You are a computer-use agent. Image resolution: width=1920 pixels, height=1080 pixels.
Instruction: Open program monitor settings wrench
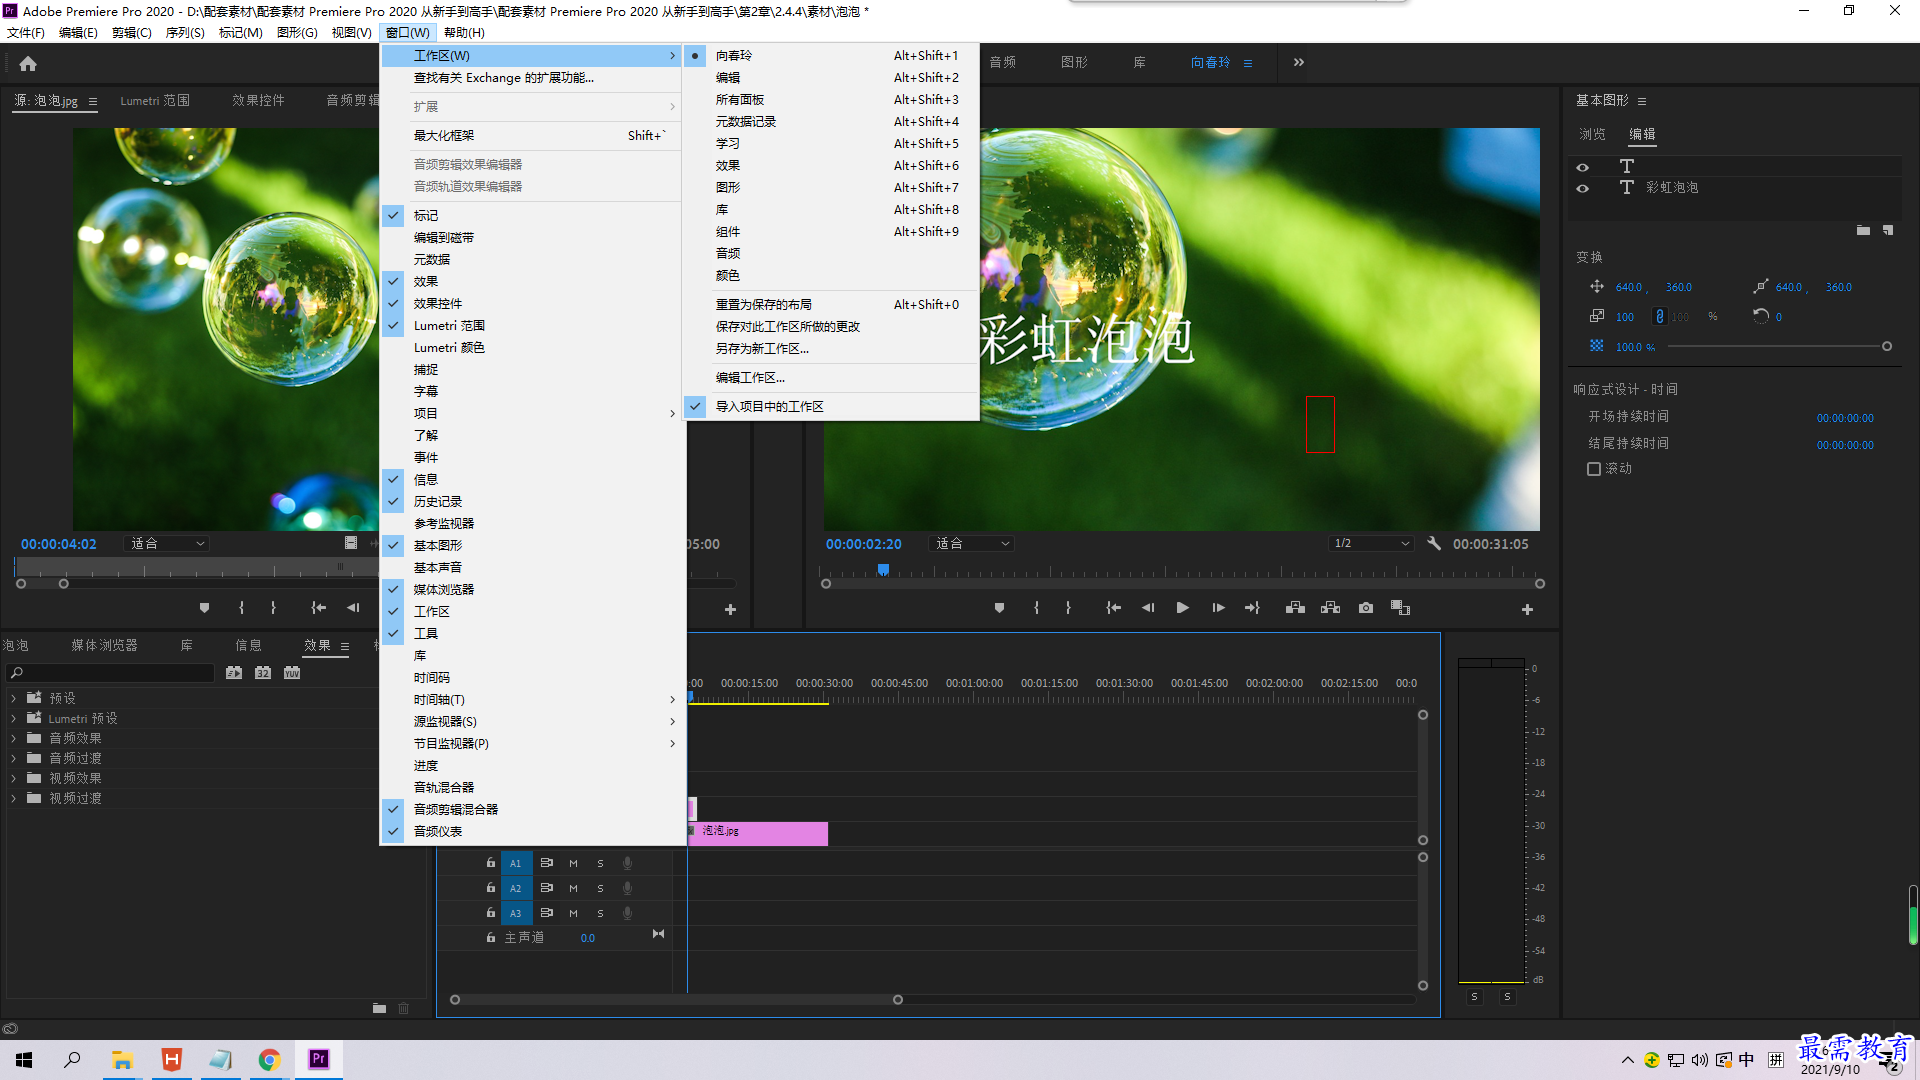[1433, 543]
